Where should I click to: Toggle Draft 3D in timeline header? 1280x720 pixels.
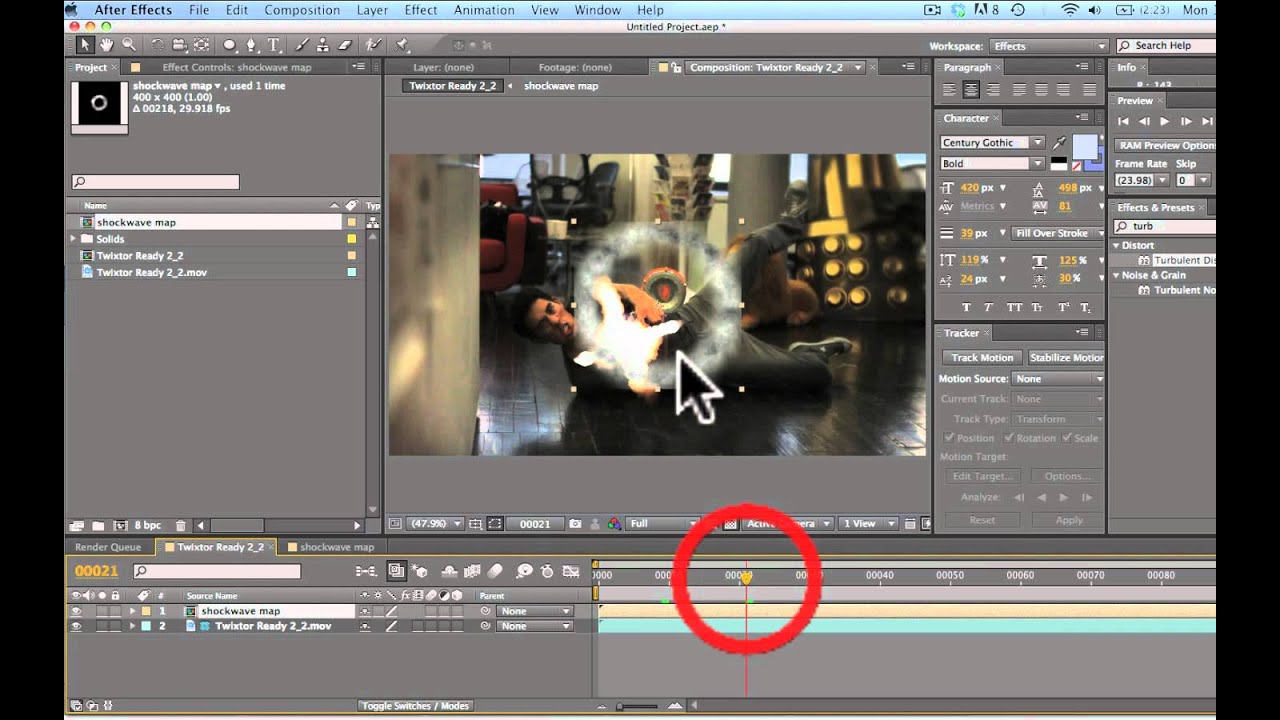[420, 571]
